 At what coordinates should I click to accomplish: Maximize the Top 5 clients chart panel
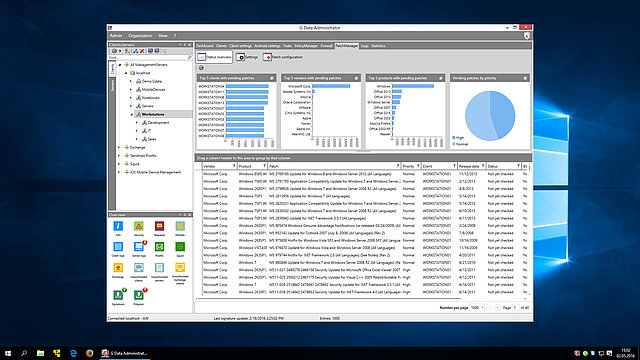pos(272,78)
